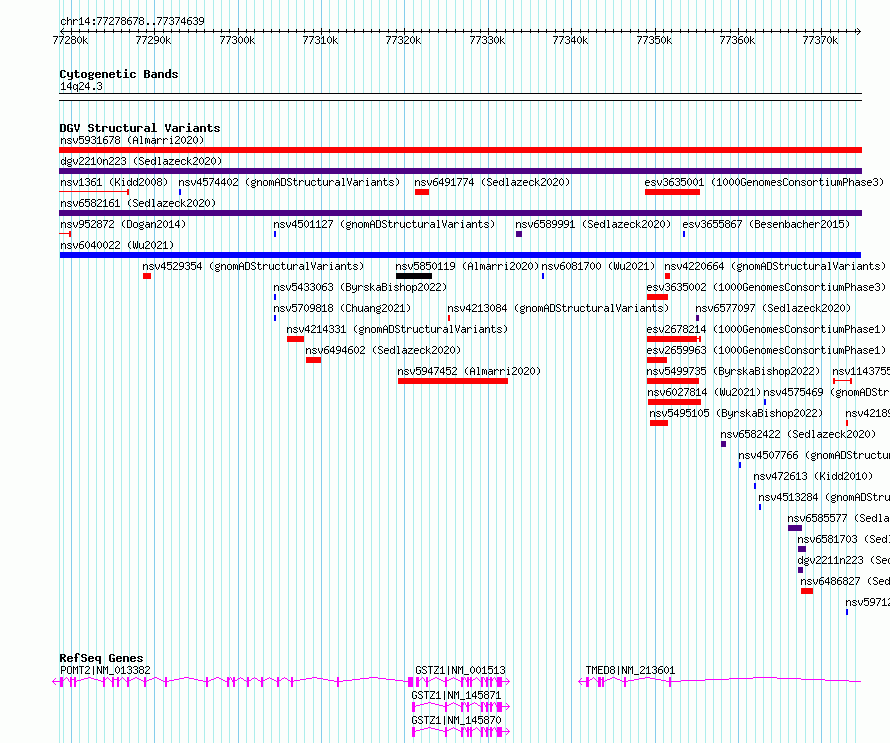Select nsv4501127 gnomAD variant label
This screenshot has height=743, width=890.
click(x=384, y=224)
